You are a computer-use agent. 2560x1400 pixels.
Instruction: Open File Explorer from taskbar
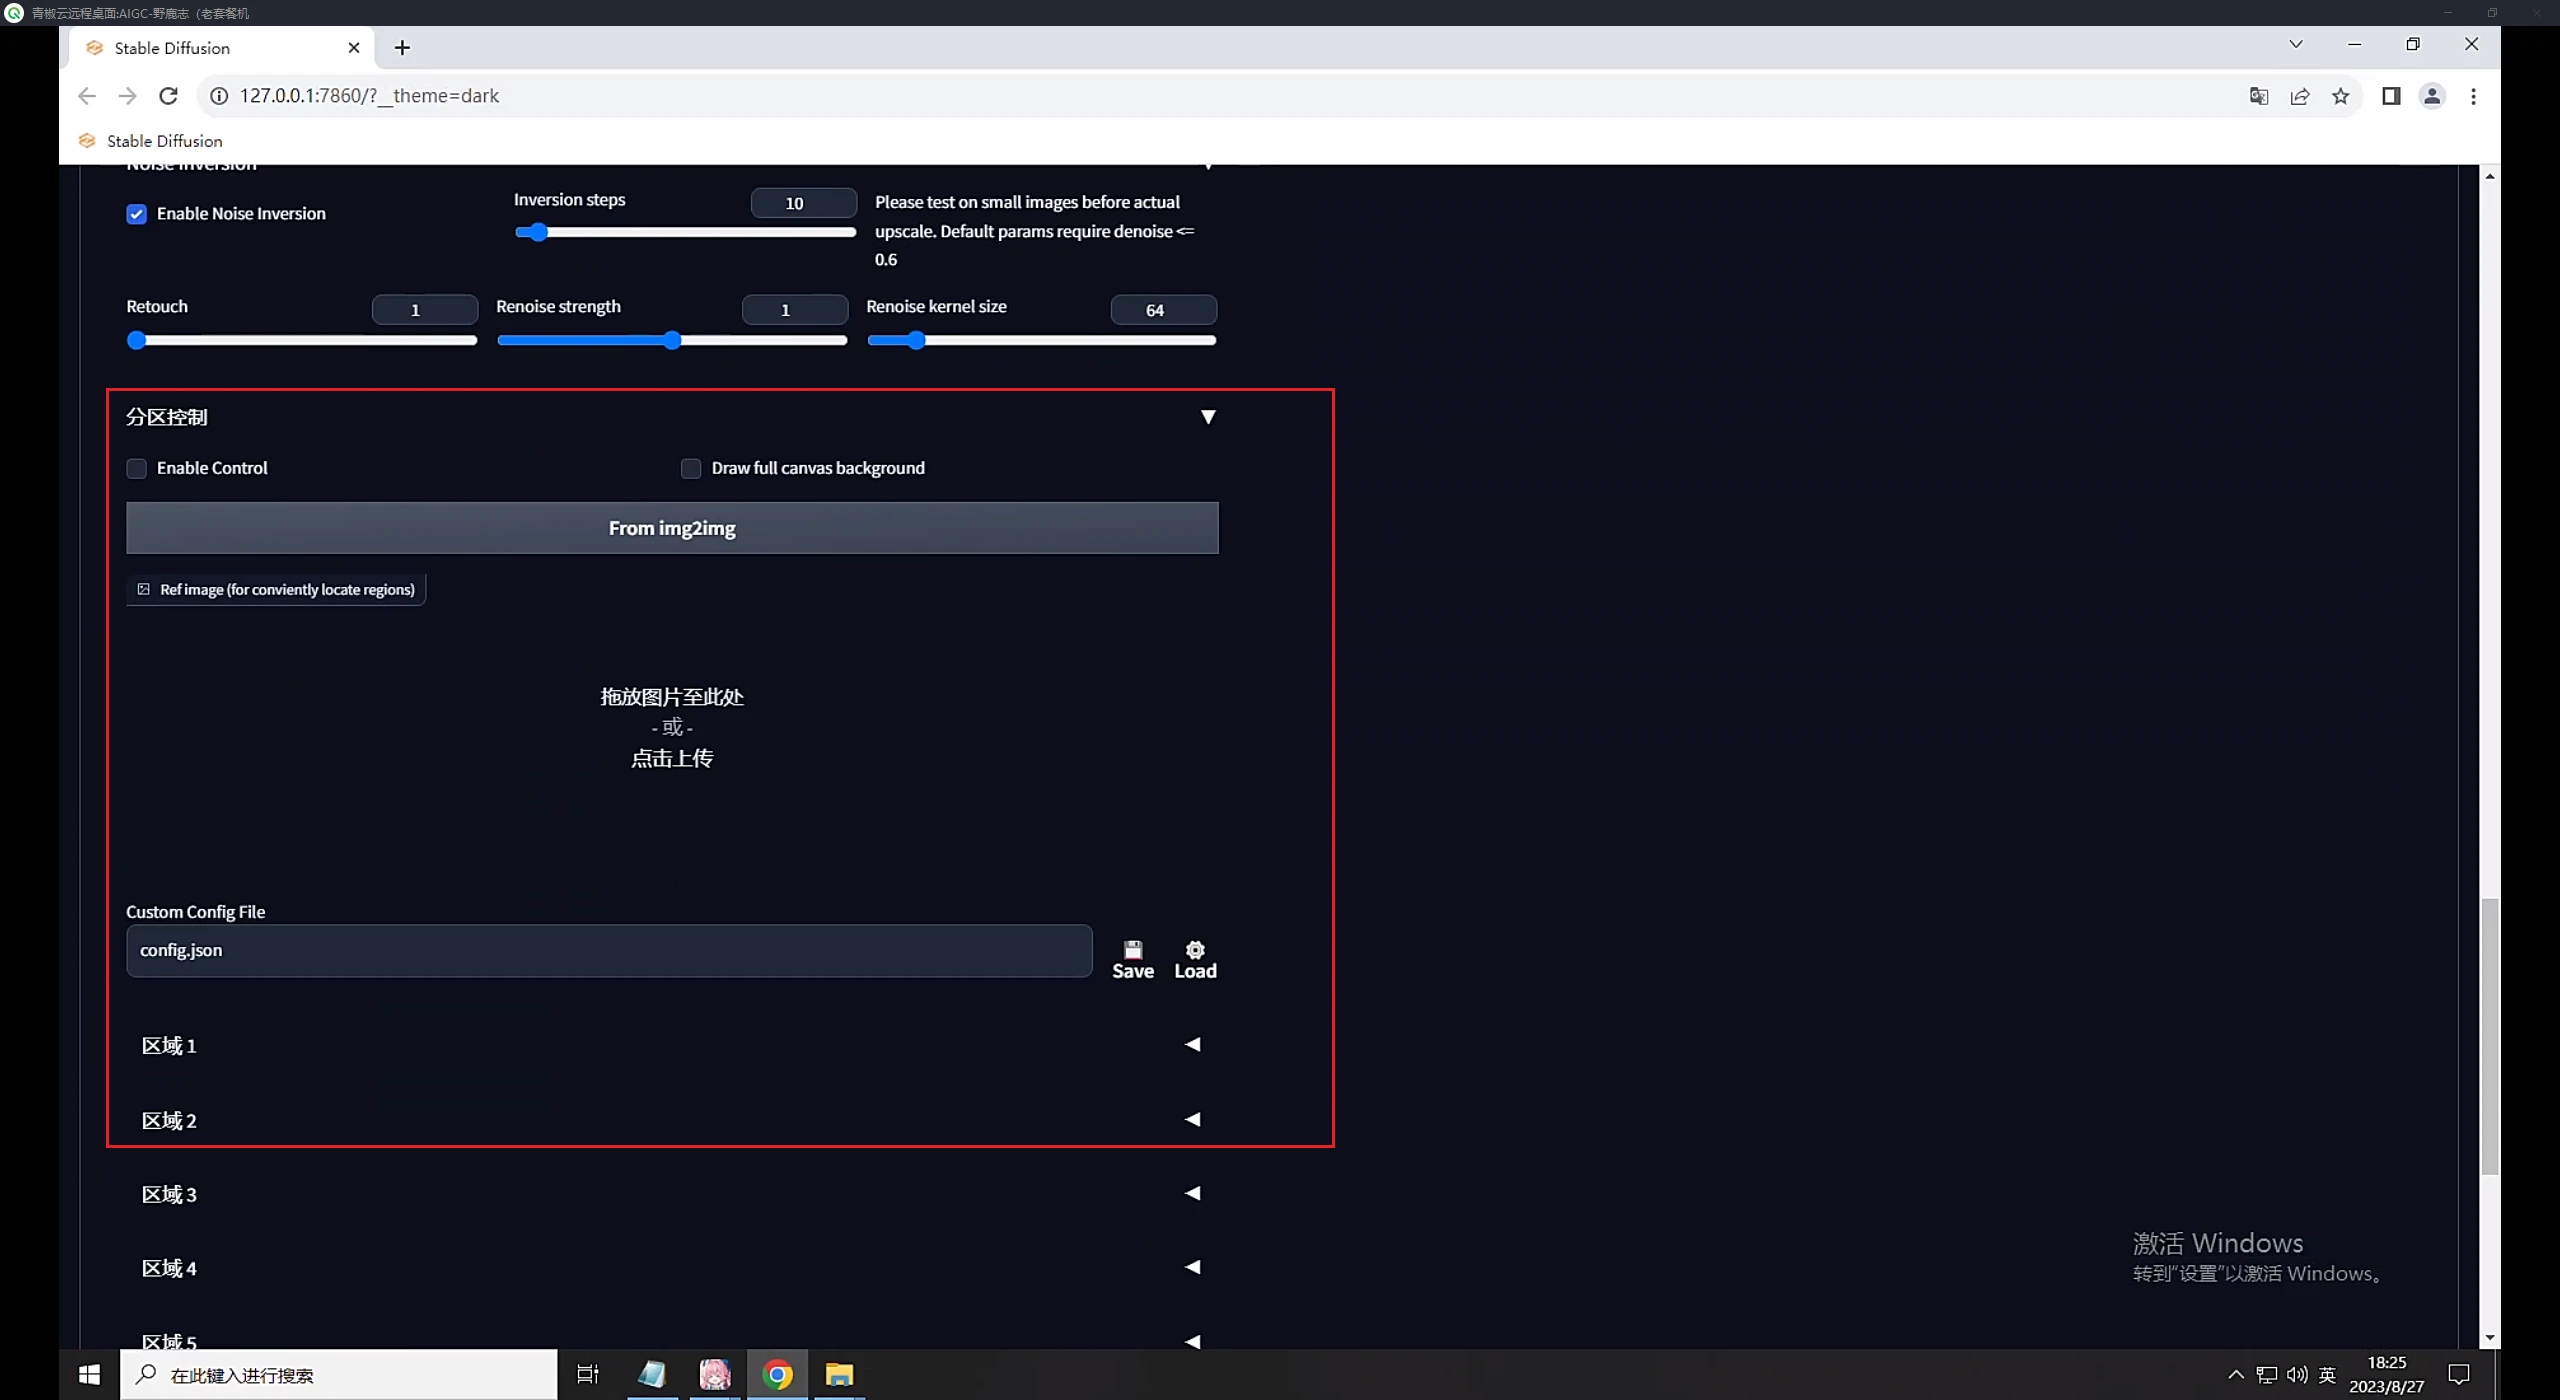coord(838,1374)
